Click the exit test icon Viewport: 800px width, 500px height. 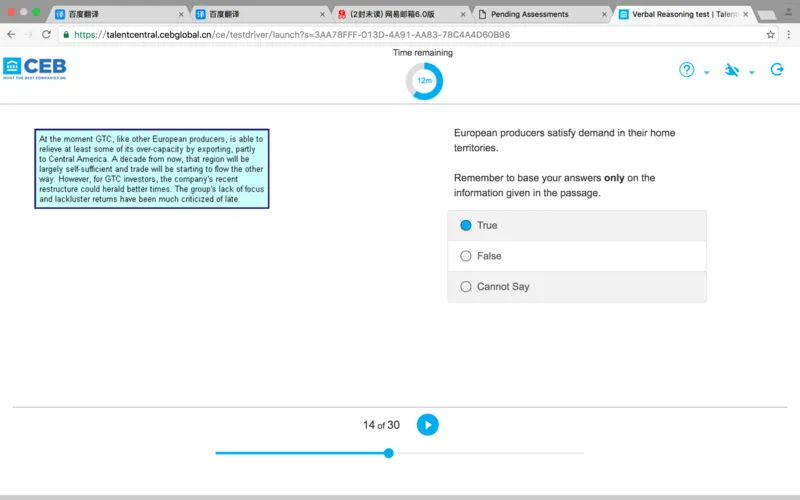pyautogui.click(x=777, y=70)
